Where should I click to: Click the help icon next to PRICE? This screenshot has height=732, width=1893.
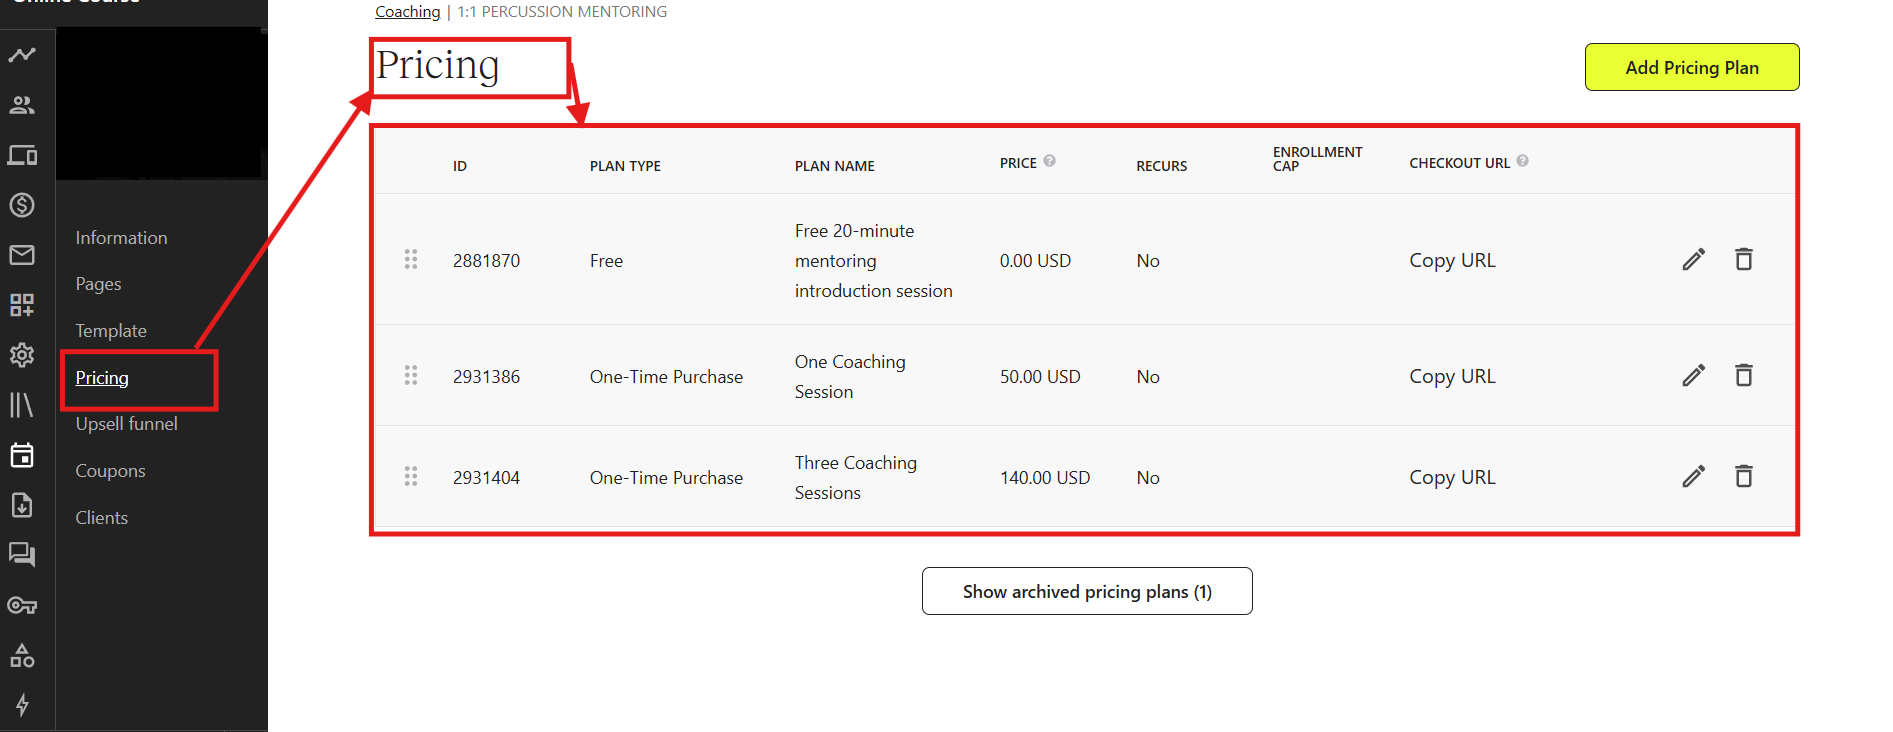(1050, 161)
